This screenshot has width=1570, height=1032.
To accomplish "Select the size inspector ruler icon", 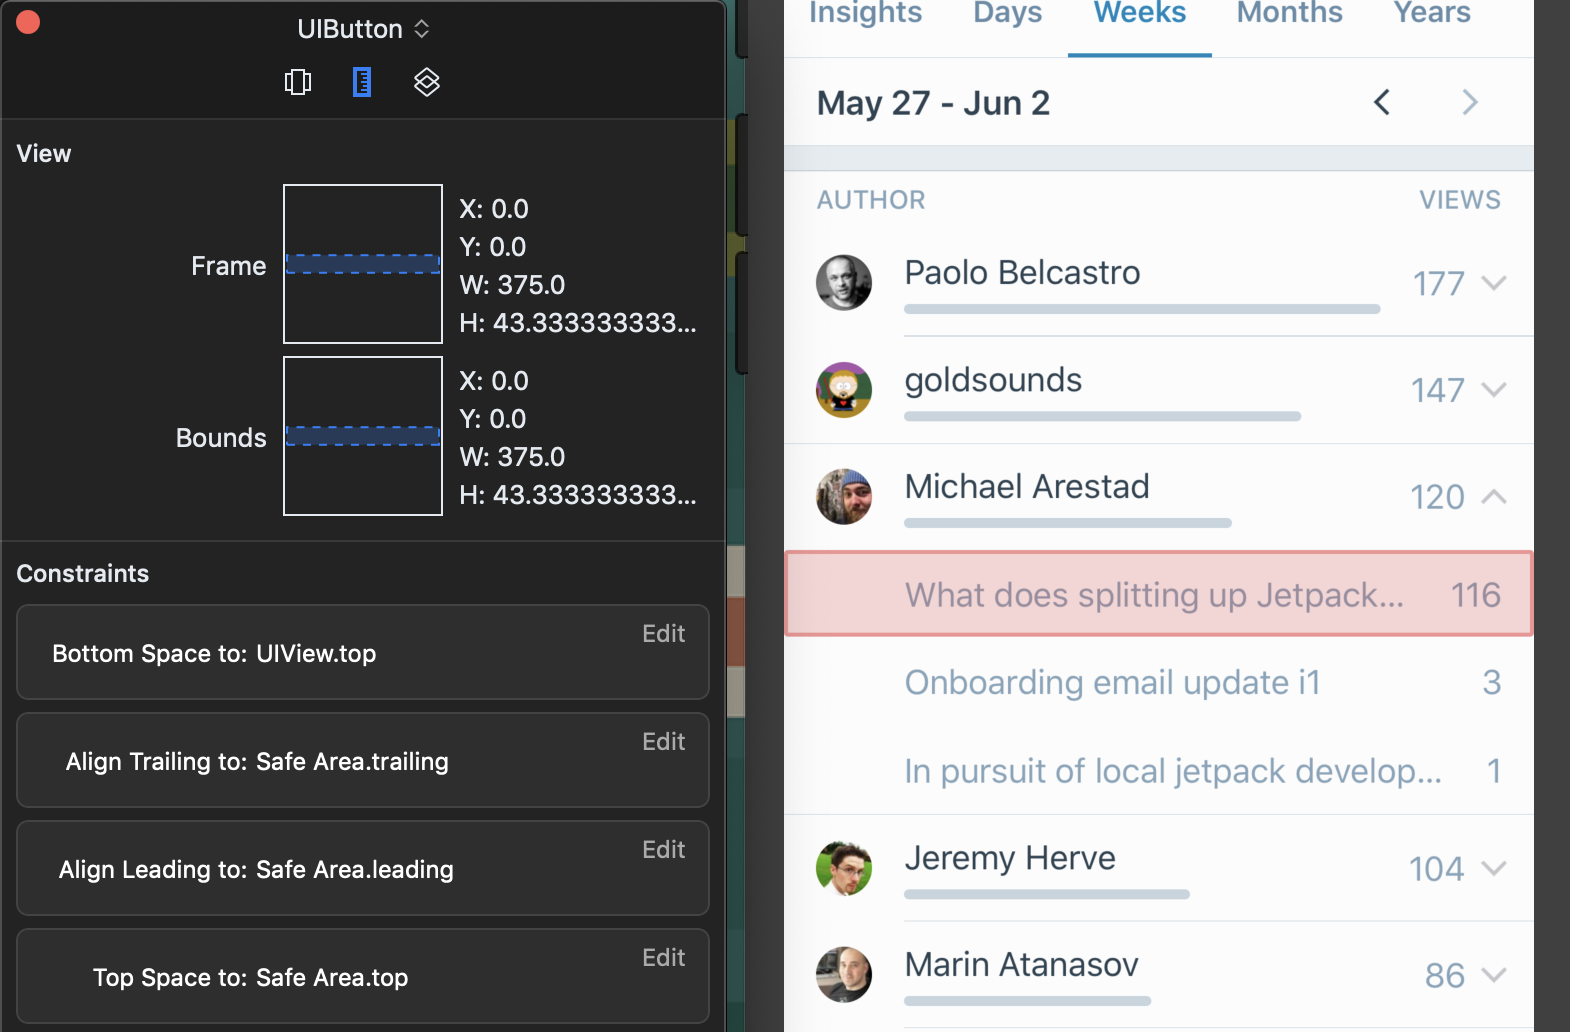I will [362, 82].
